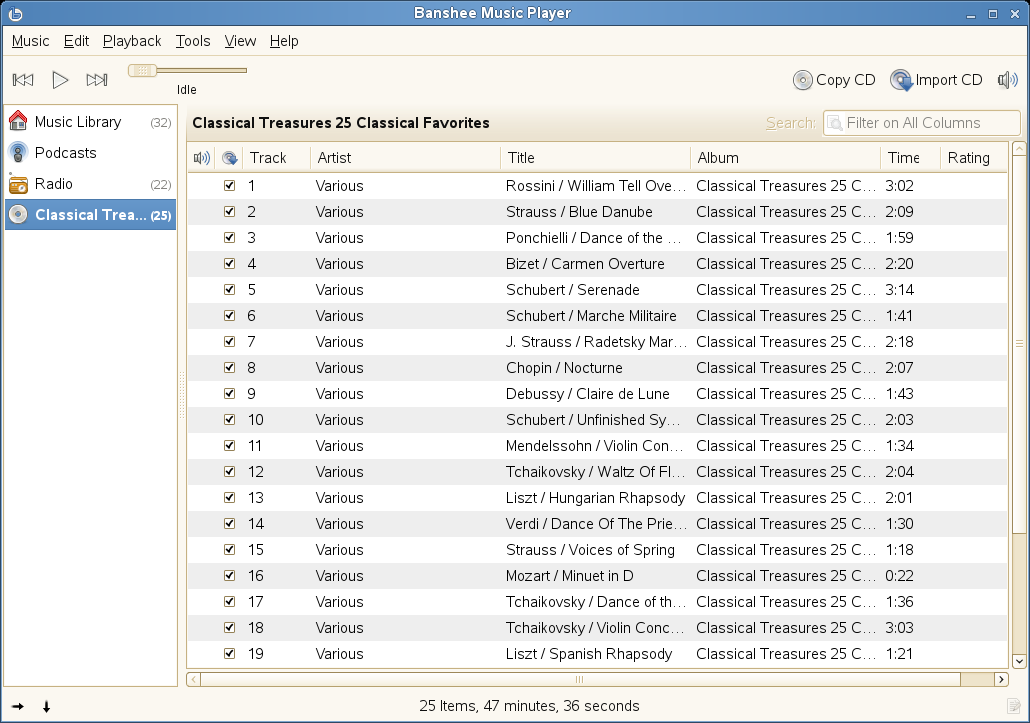This screenshot has height=723, width=1030.
Task: Uncheck track 8 Chopin Nocturne
Action: 229,367
